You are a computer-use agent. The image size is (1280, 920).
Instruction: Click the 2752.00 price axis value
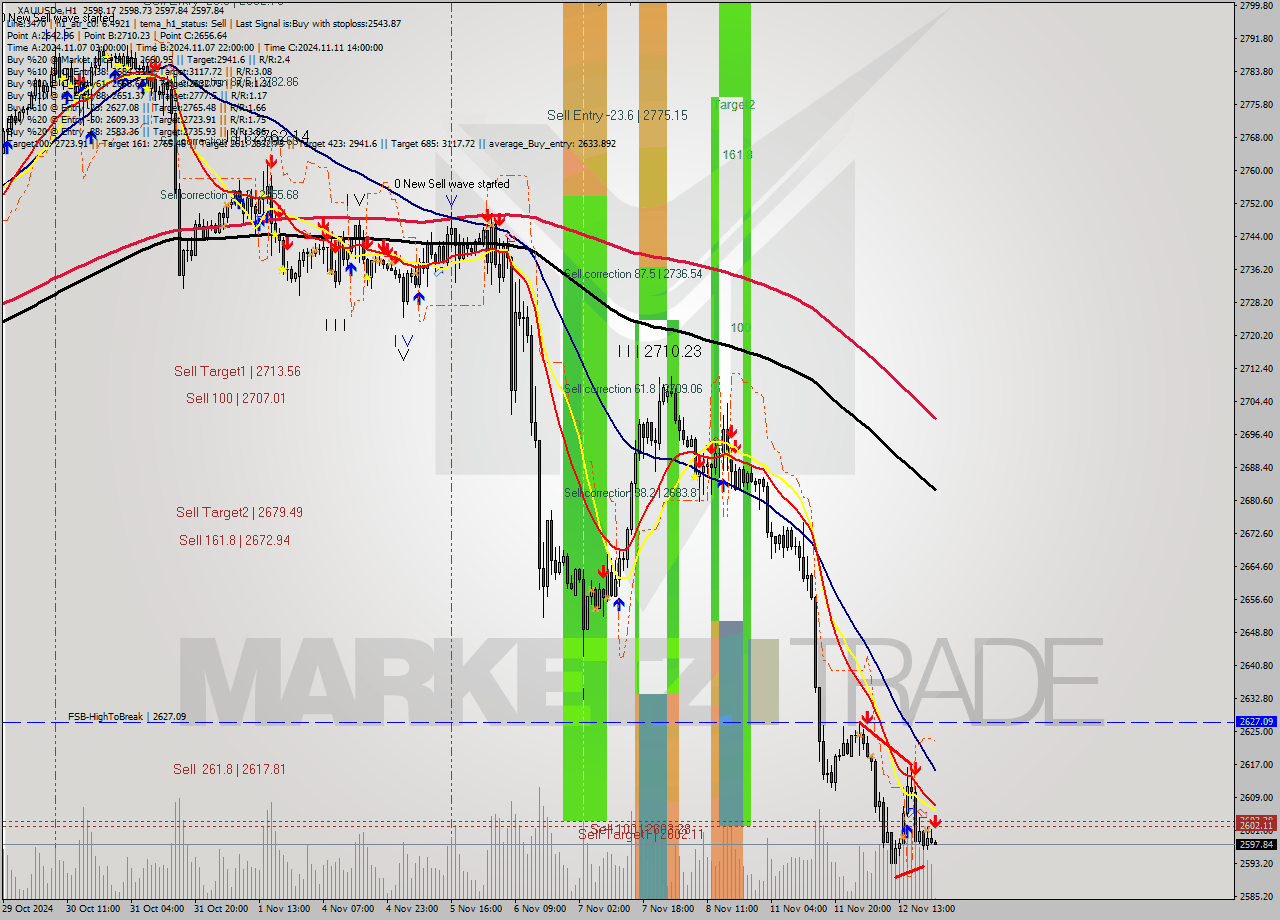coord(1256,204)
